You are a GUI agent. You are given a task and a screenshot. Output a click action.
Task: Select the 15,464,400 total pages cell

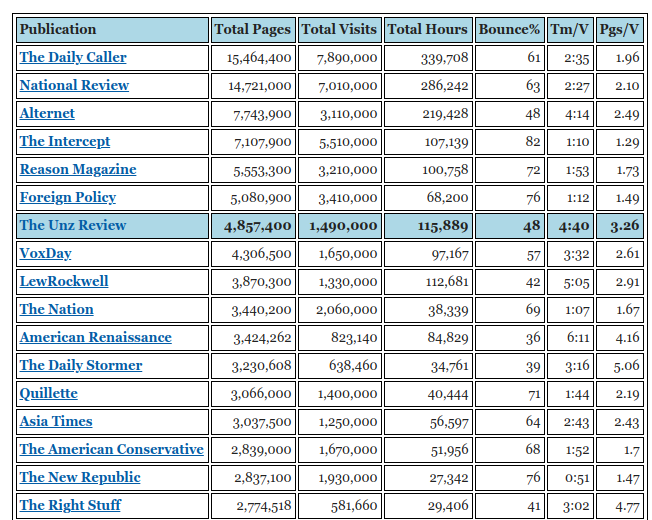tap(253, 58)
